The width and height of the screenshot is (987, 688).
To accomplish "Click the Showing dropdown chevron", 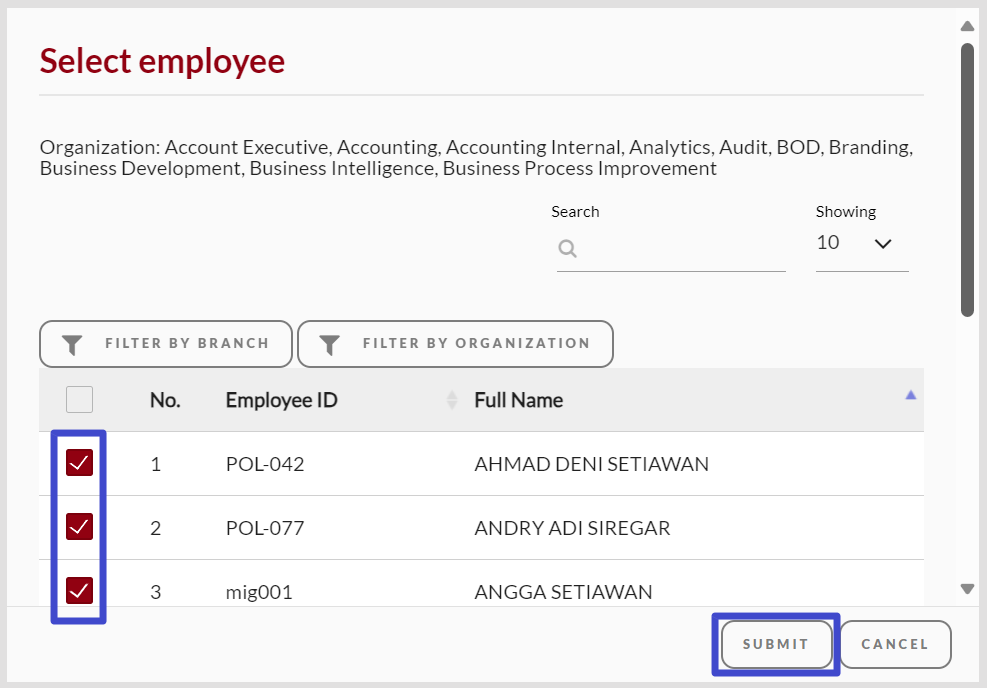I will pyautogui.click(x=883, y=244).
